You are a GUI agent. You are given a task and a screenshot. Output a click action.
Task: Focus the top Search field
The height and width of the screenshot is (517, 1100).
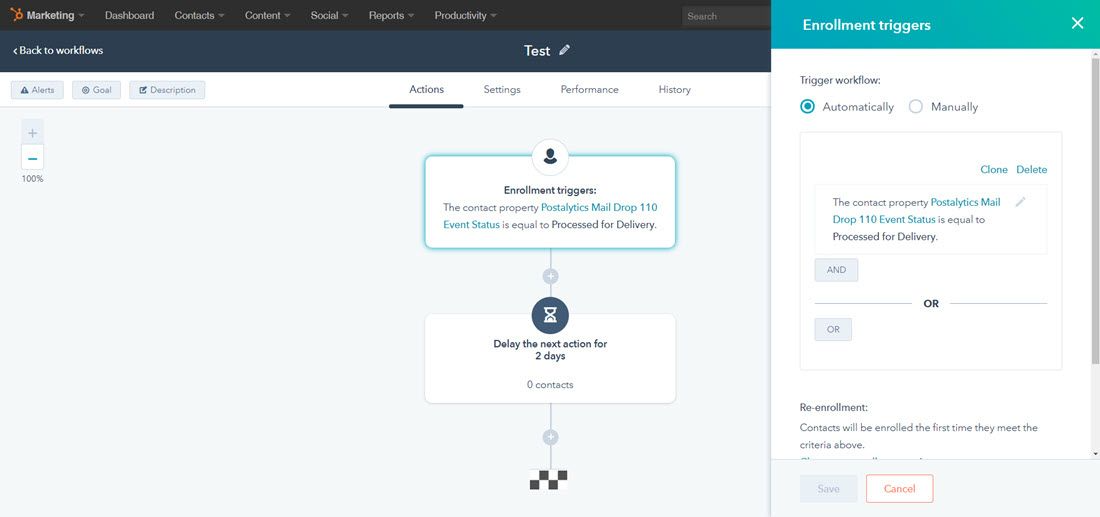click(726, 16)
